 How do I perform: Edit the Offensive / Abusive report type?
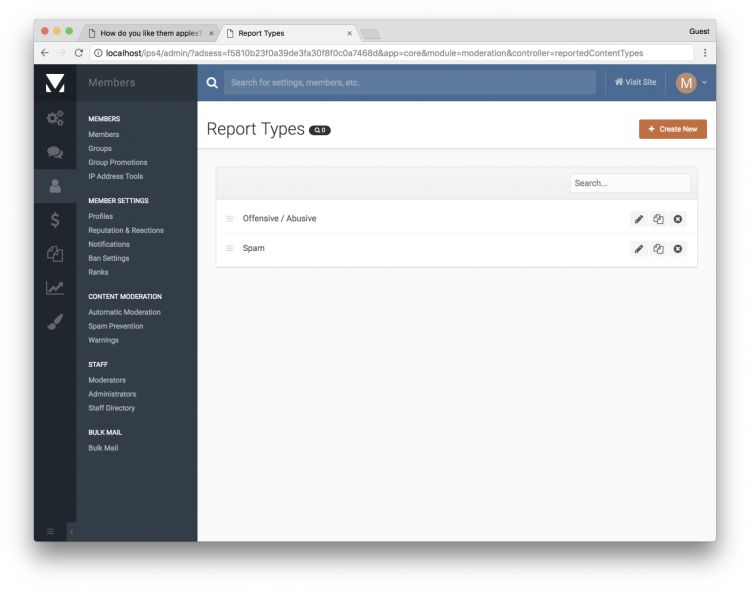point(639,219)
